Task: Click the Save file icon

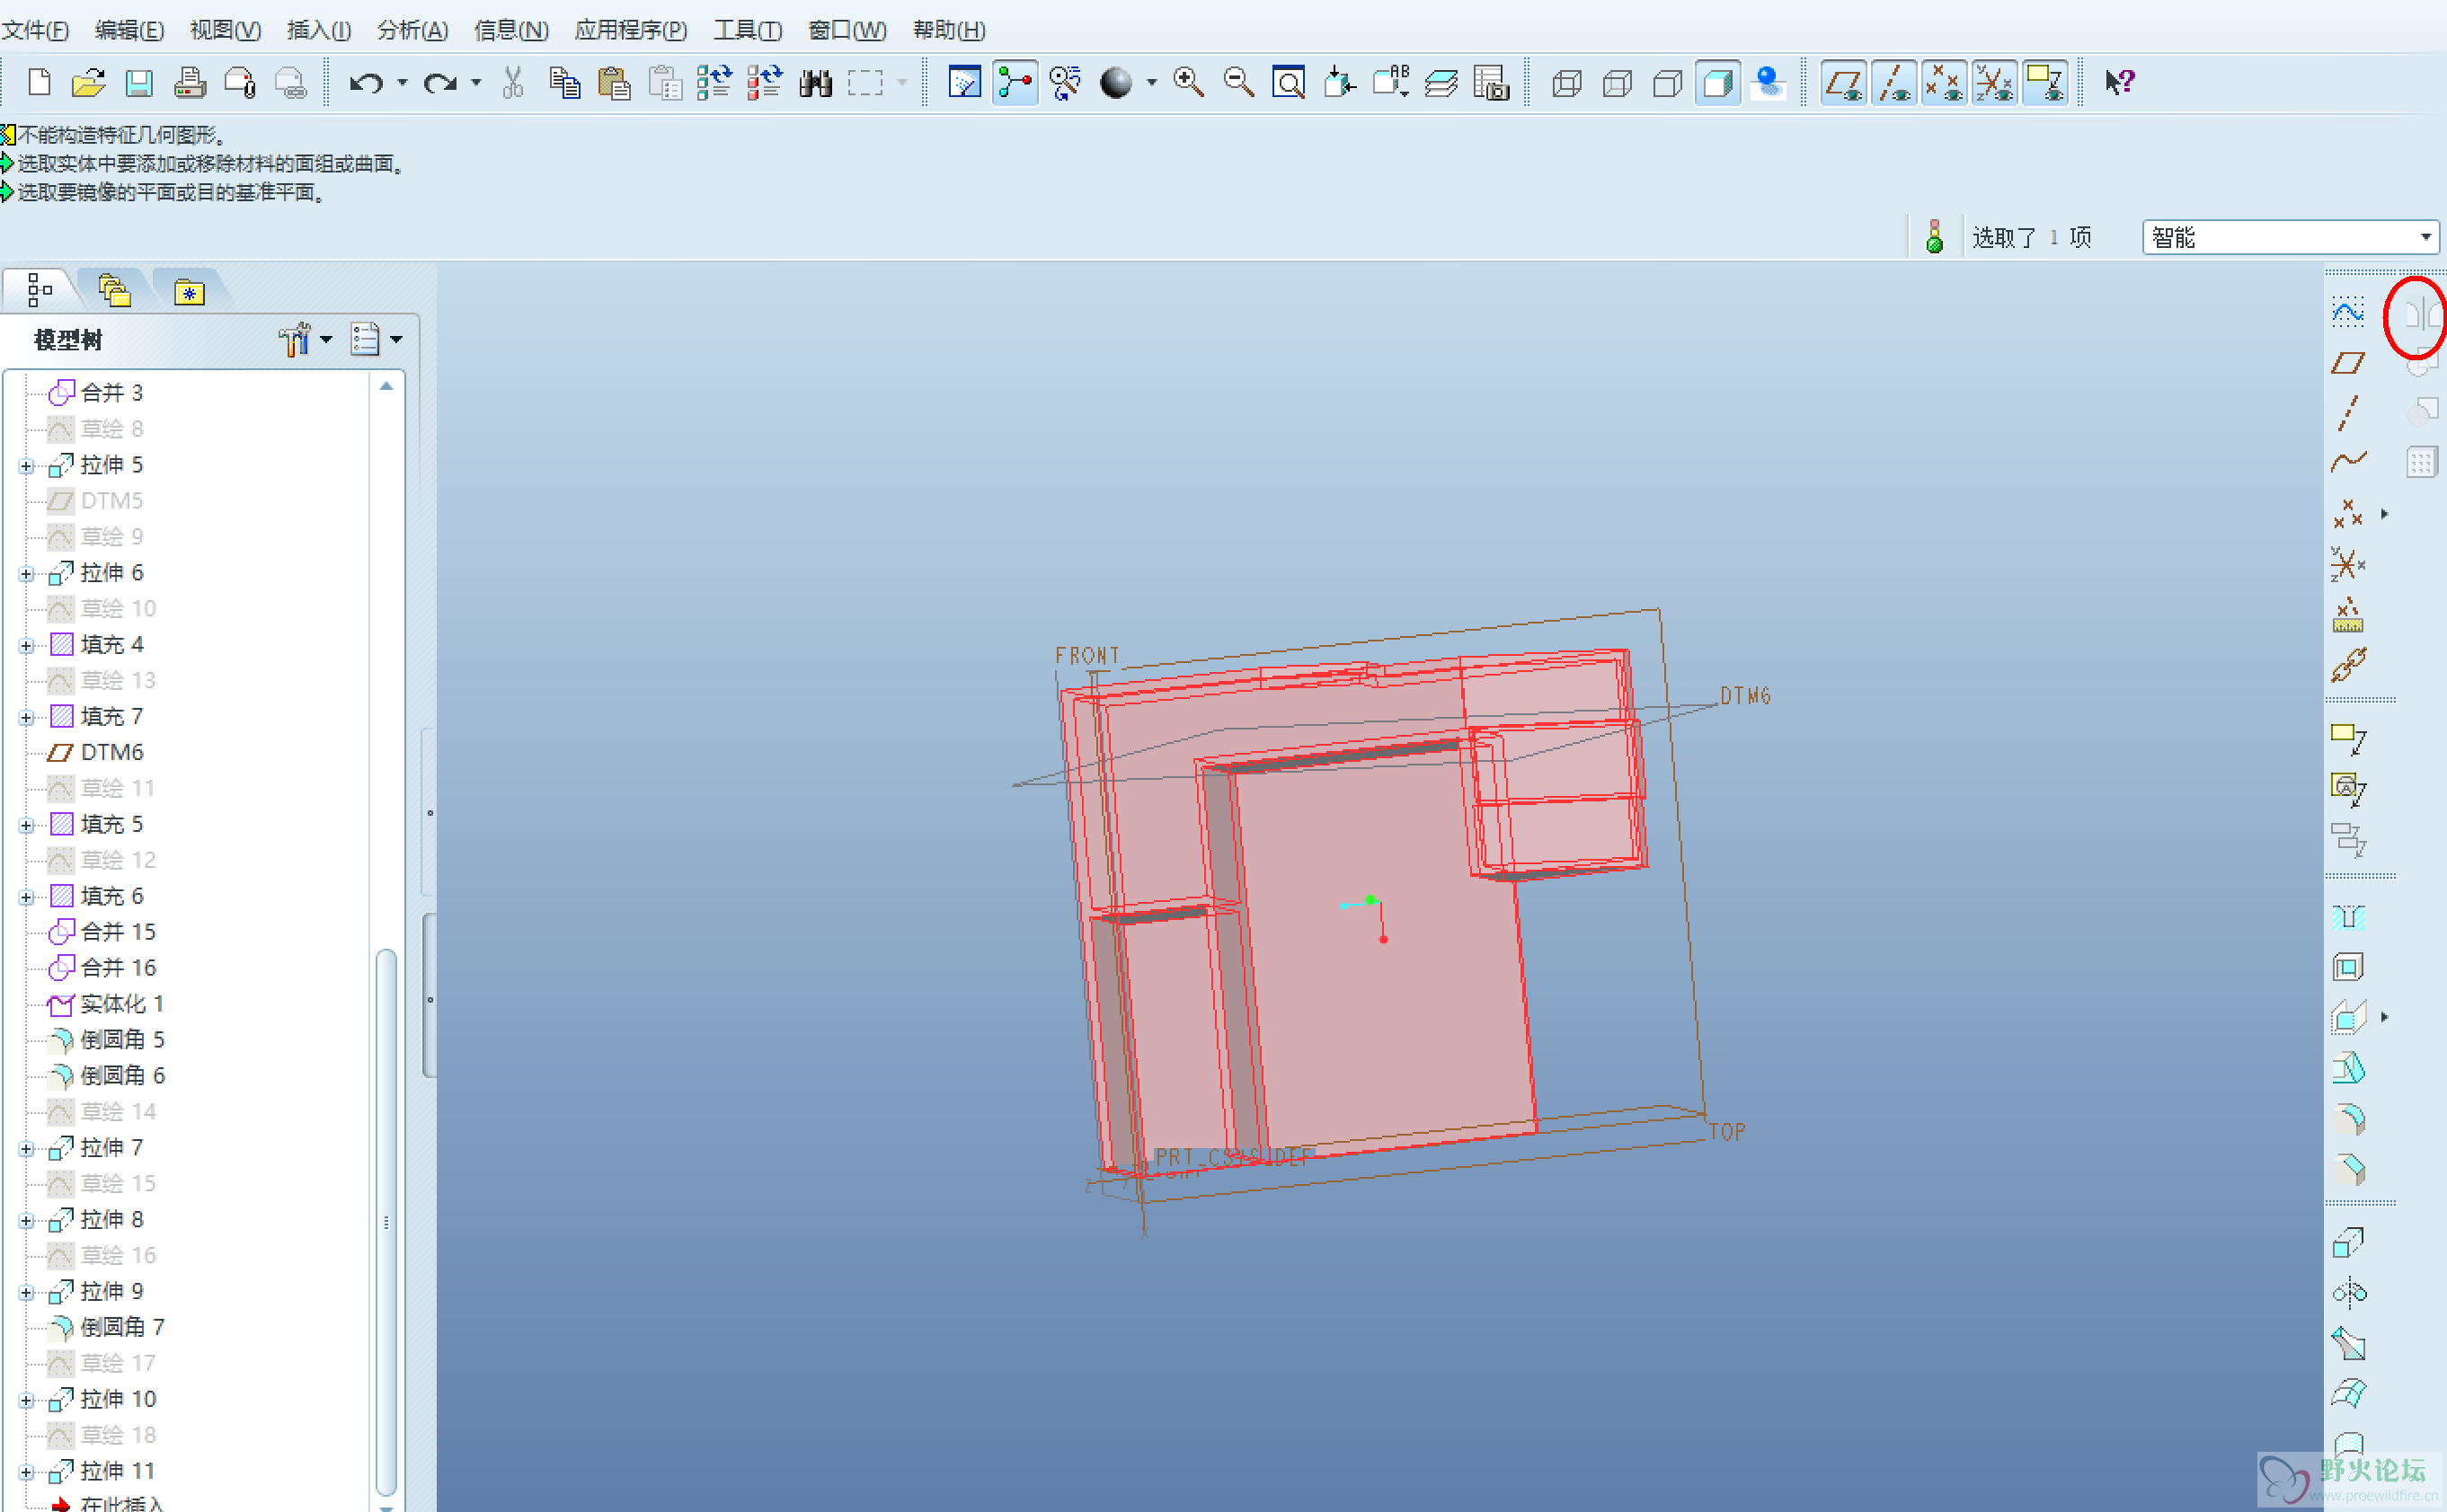Action: (138, 83)
